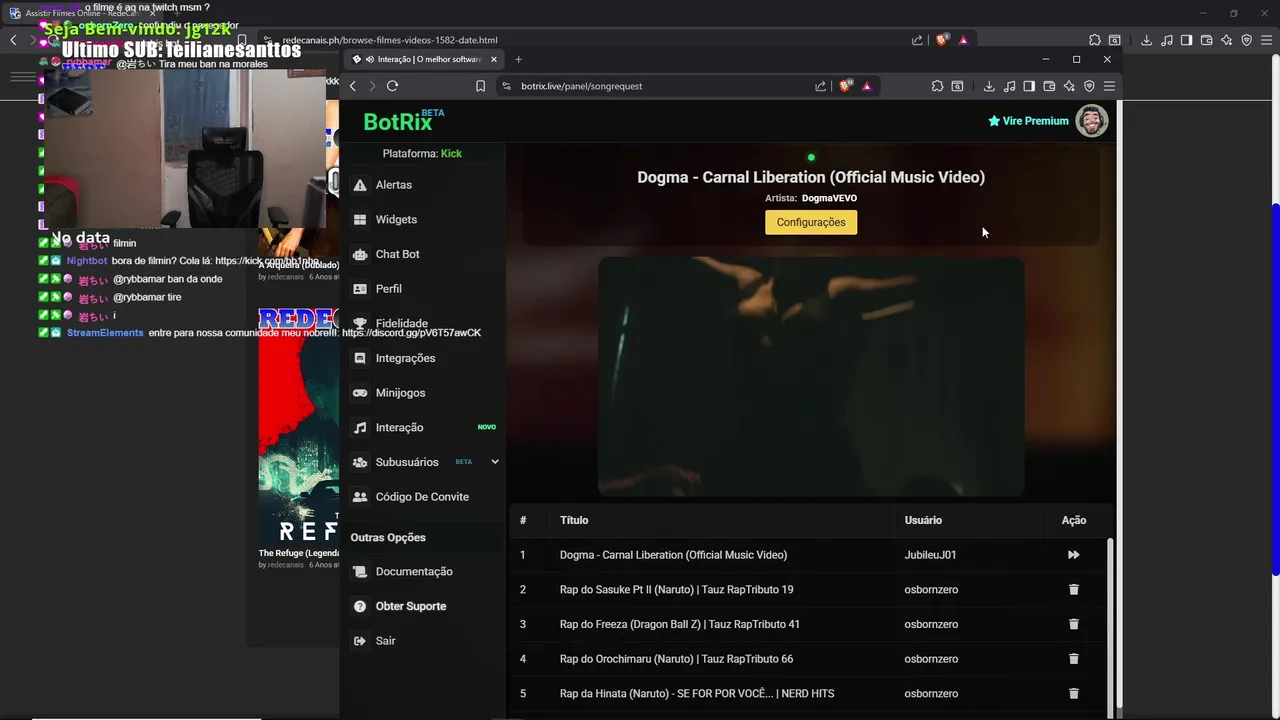This screenshot has height=720, width=1280.
Task: Open Brave Shields in front window
Action: click(846, 86)
